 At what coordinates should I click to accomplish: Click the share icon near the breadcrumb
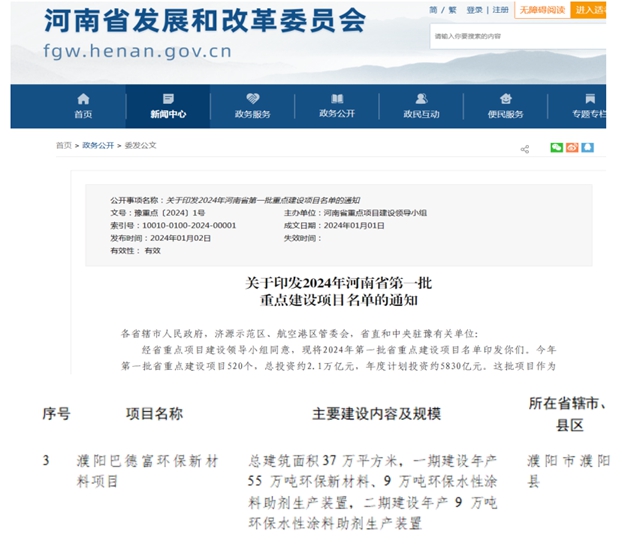coord(525,149)
